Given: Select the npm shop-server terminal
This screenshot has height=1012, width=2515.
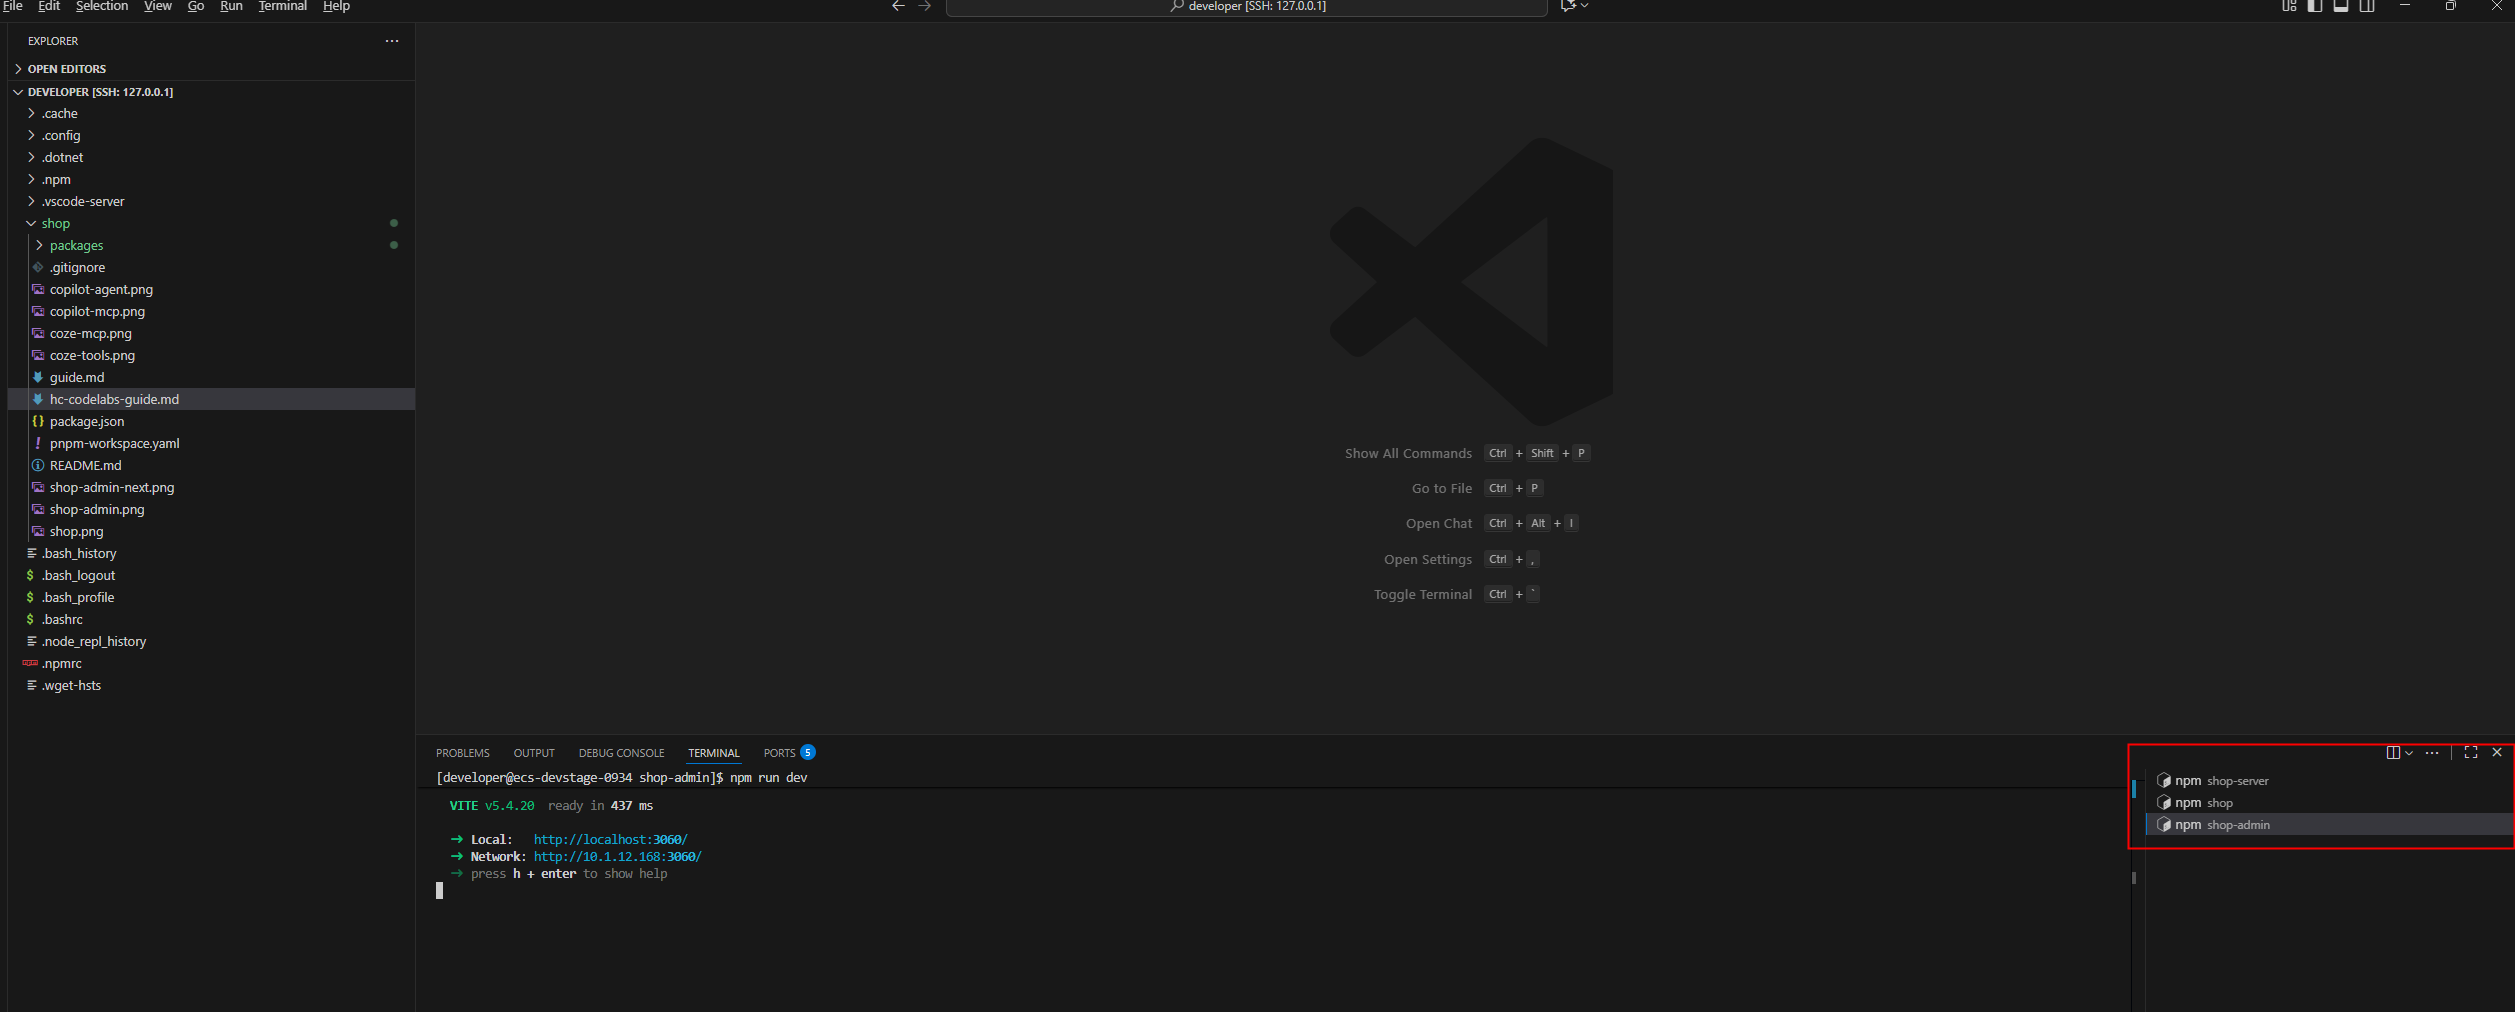Looking at the screenshot, I should 2221,781.
